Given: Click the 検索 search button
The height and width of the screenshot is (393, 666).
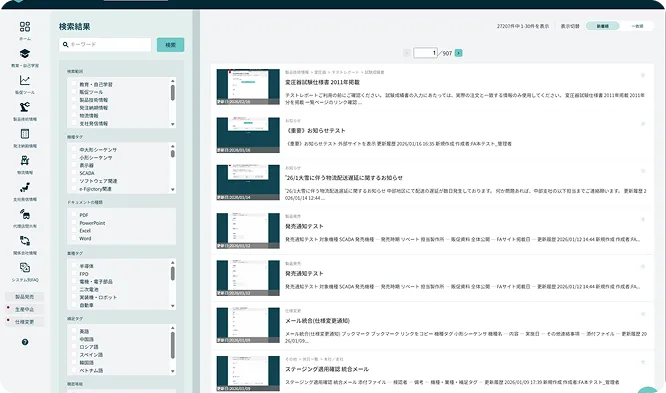Looking at the screenshot, I should coord(170,45).
